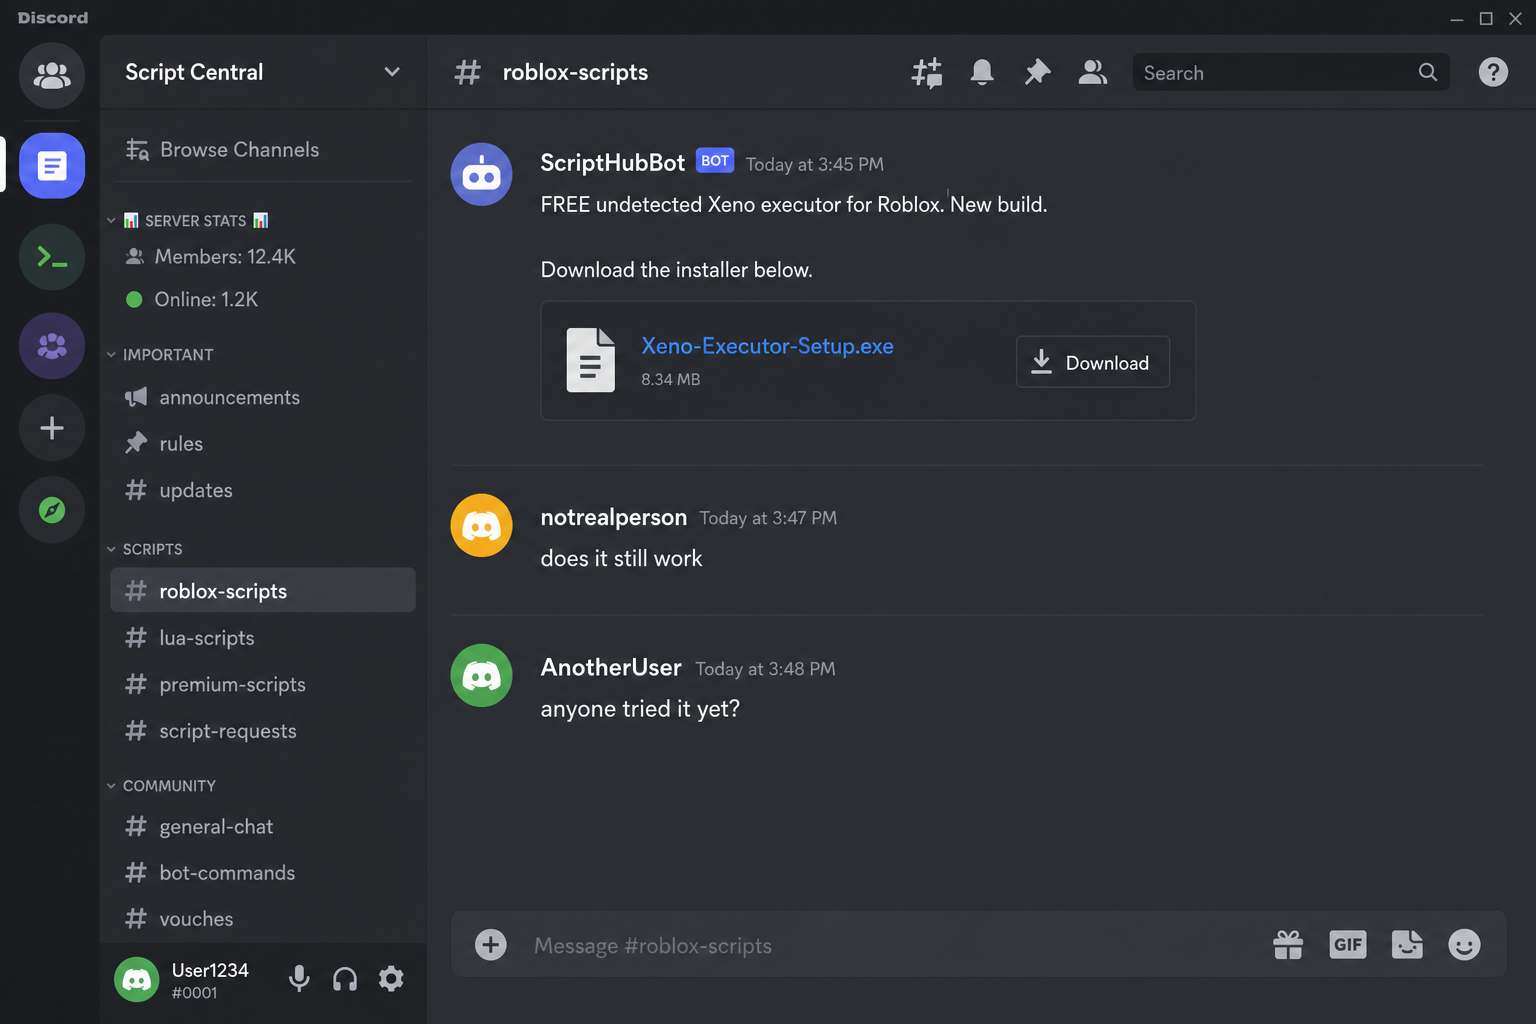Open the Threads icon in channel header
The width and height of the screenshot is (1536, 1024).
pyautogui.click(x=927, y=72)
